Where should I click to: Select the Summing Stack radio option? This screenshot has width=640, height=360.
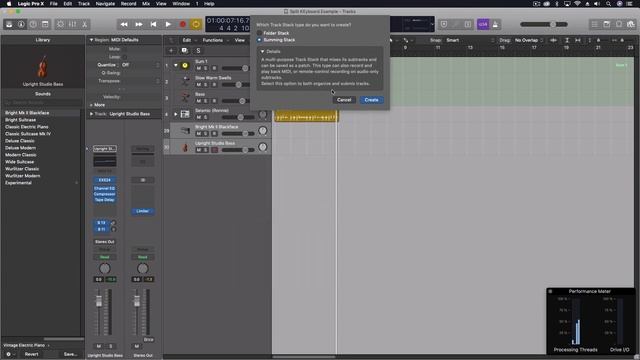point(259,40)
